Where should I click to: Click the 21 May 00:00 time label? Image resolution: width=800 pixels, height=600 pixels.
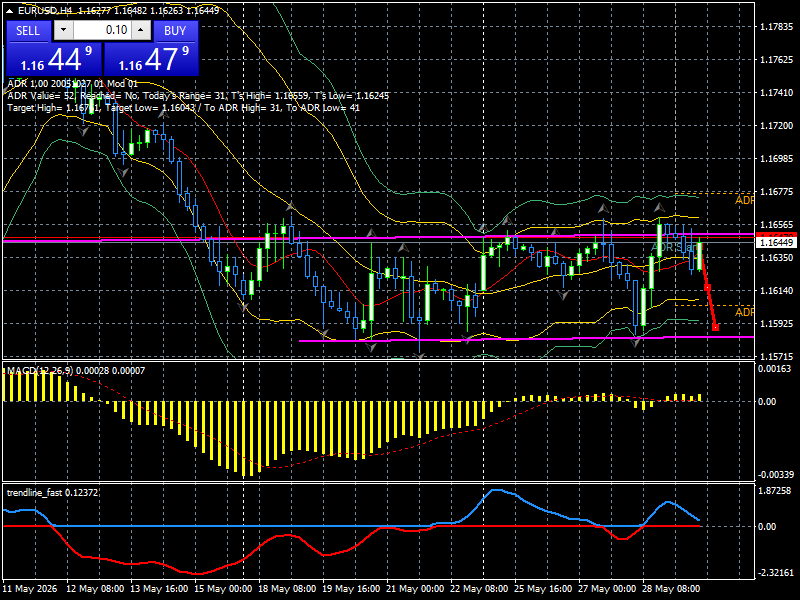click(415, 589)
